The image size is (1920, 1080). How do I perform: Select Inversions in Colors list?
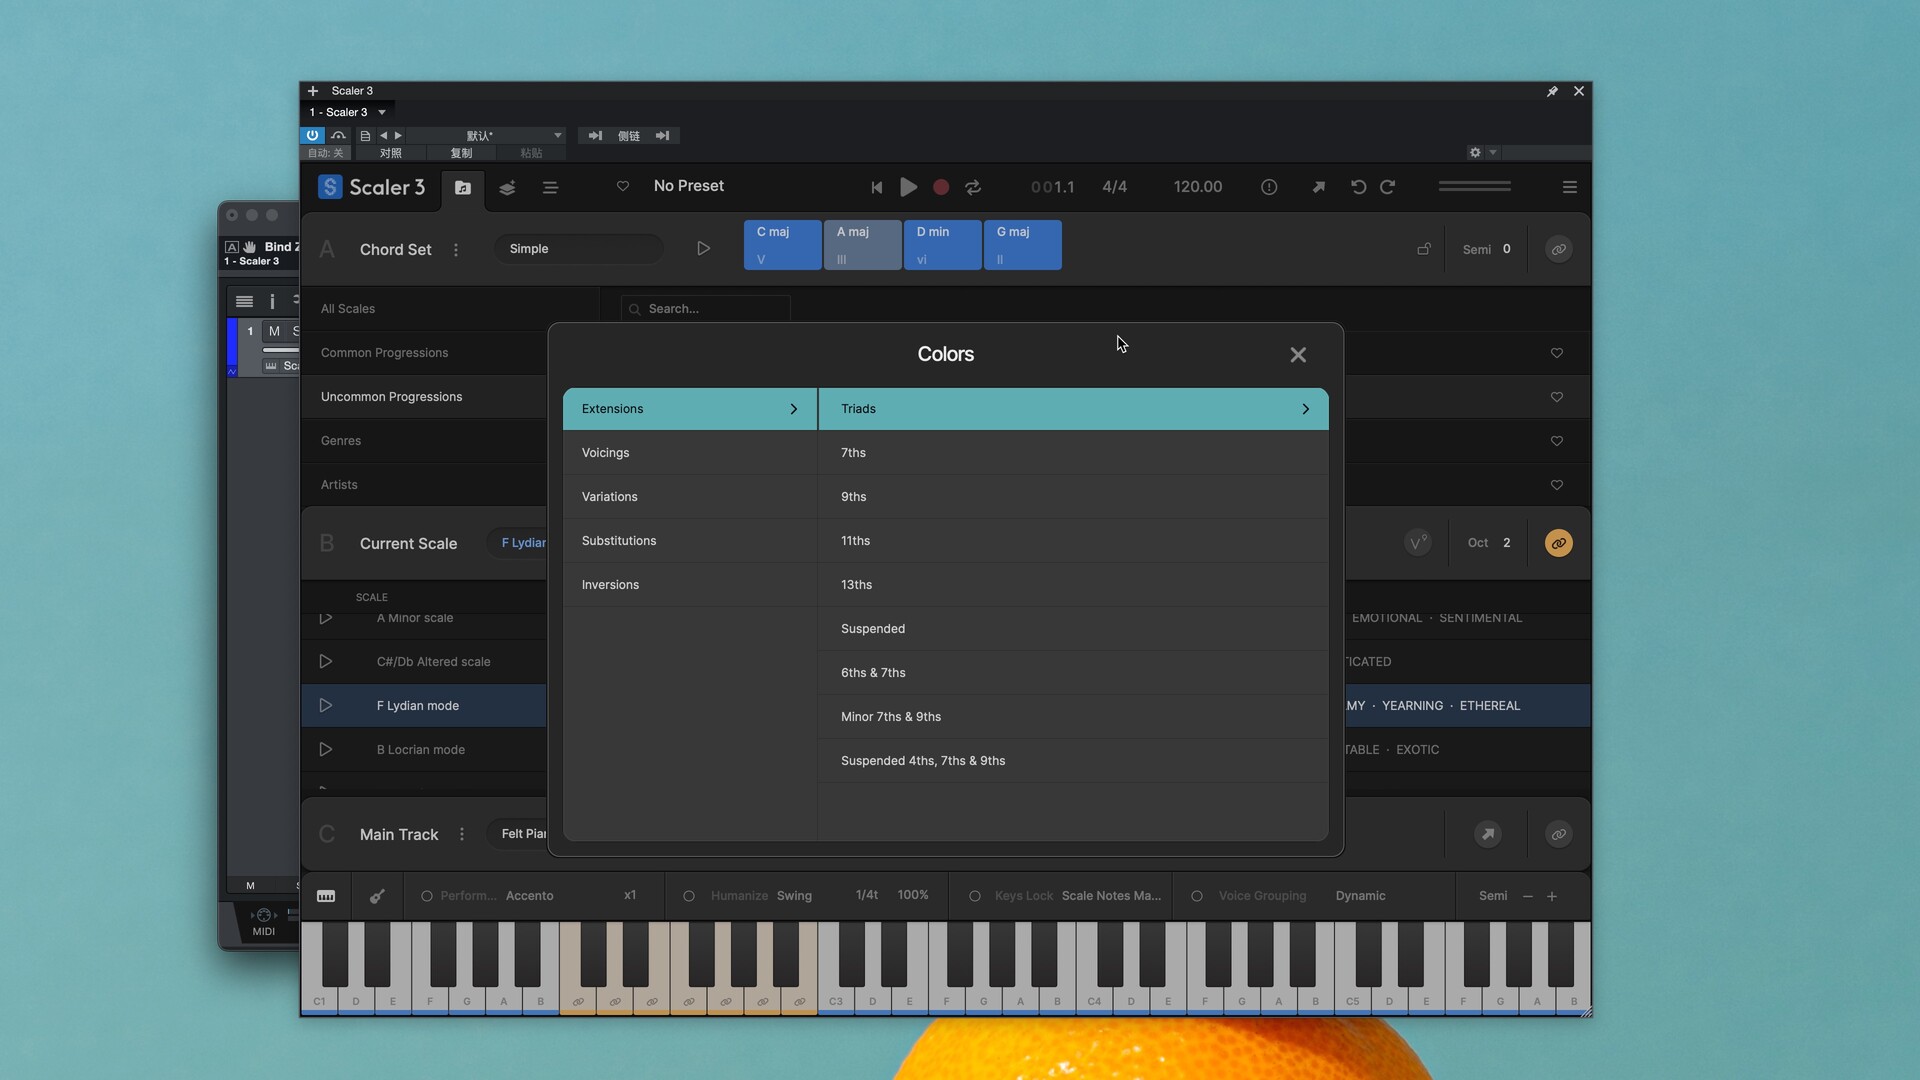690,585
